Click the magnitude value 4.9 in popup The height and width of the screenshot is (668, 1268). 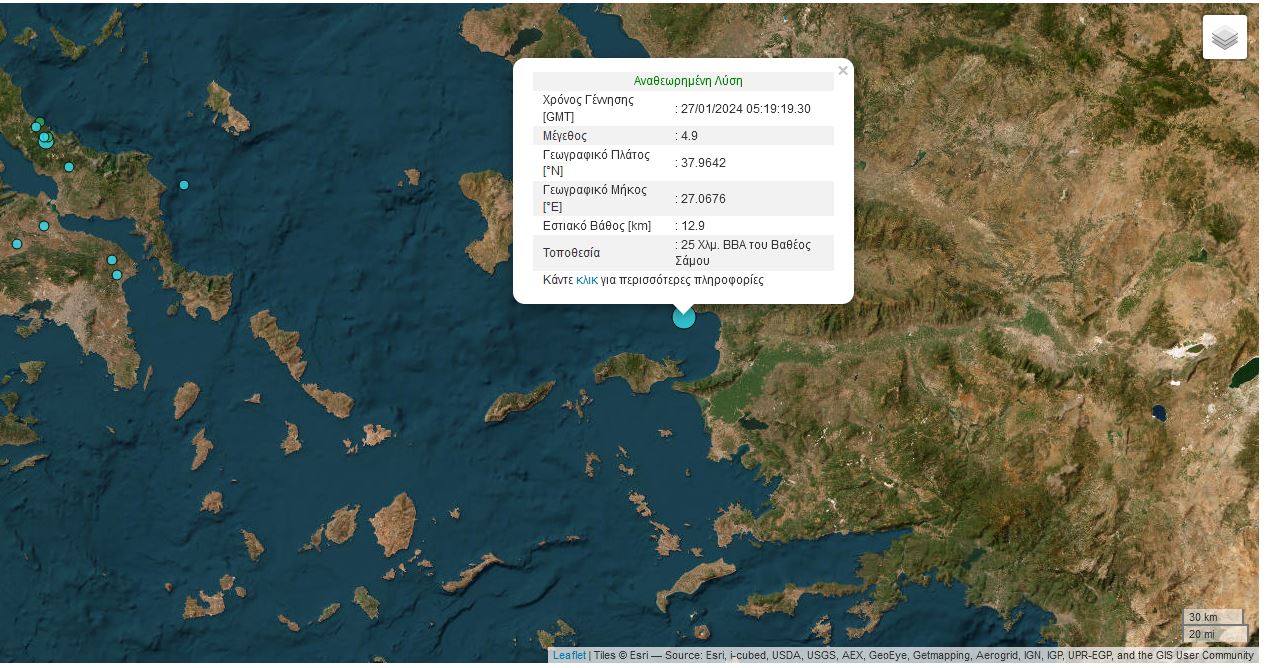pos(692,136)
